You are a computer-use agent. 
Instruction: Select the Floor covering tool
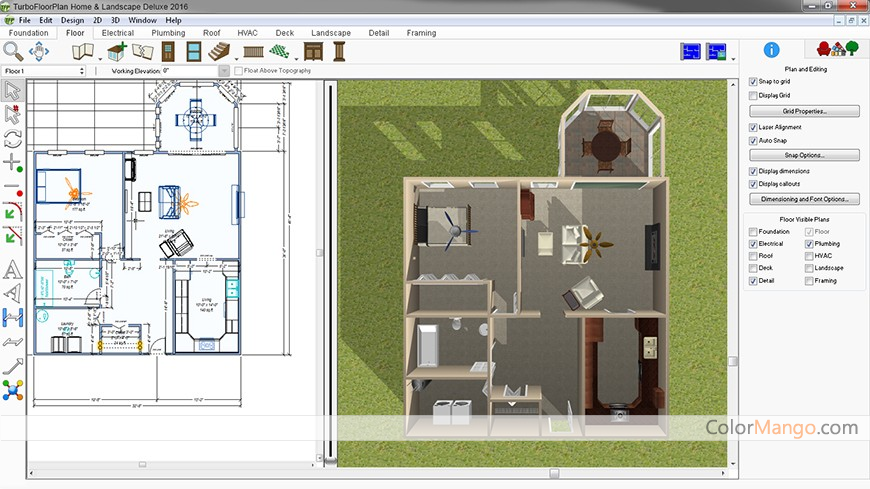(x=279, y=52)
